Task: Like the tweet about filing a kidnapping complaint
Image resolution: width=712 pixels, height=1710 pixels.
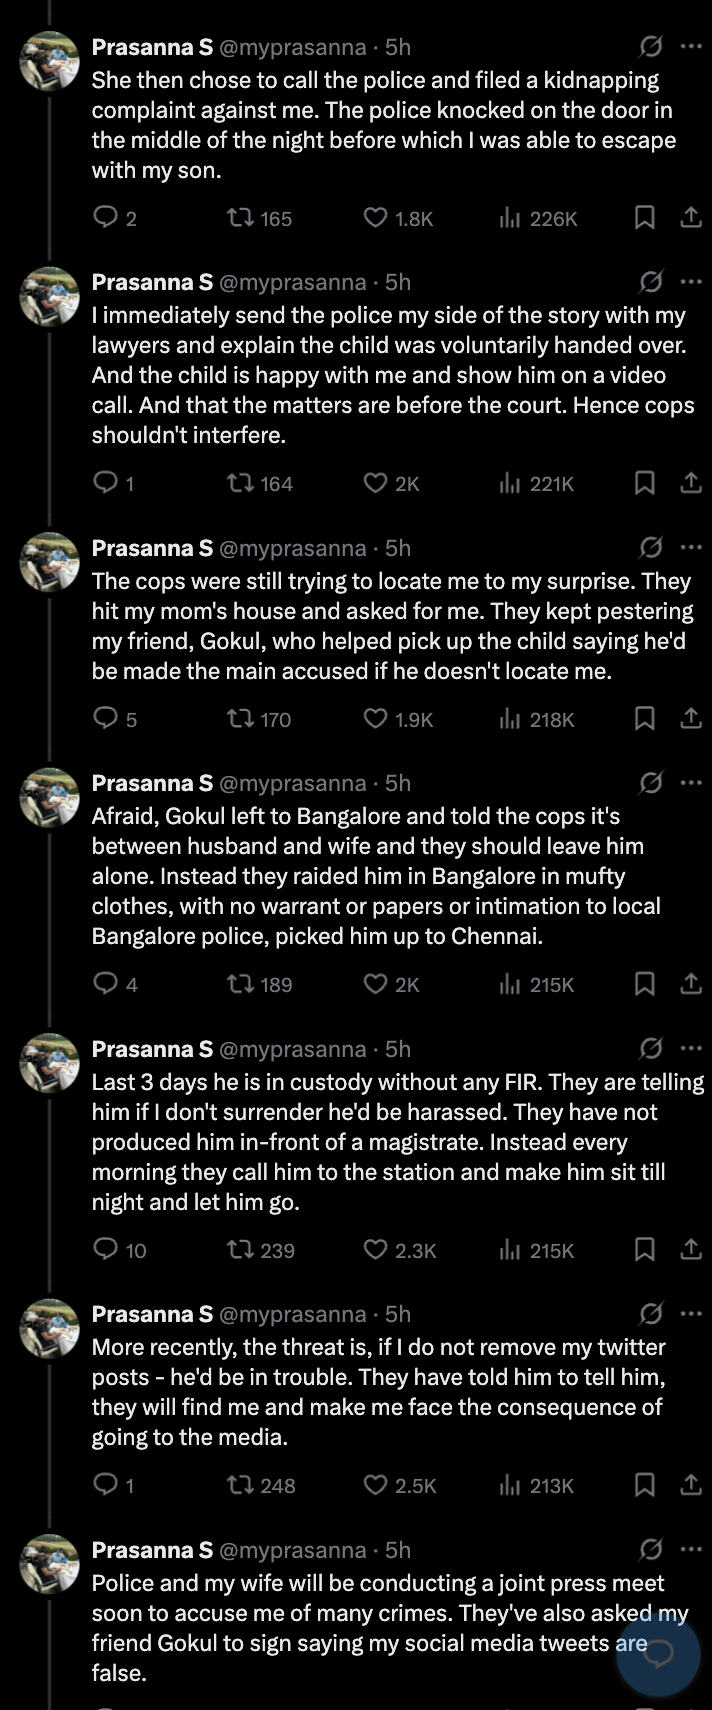Action: pyautogui.click(x=375, y=218)
